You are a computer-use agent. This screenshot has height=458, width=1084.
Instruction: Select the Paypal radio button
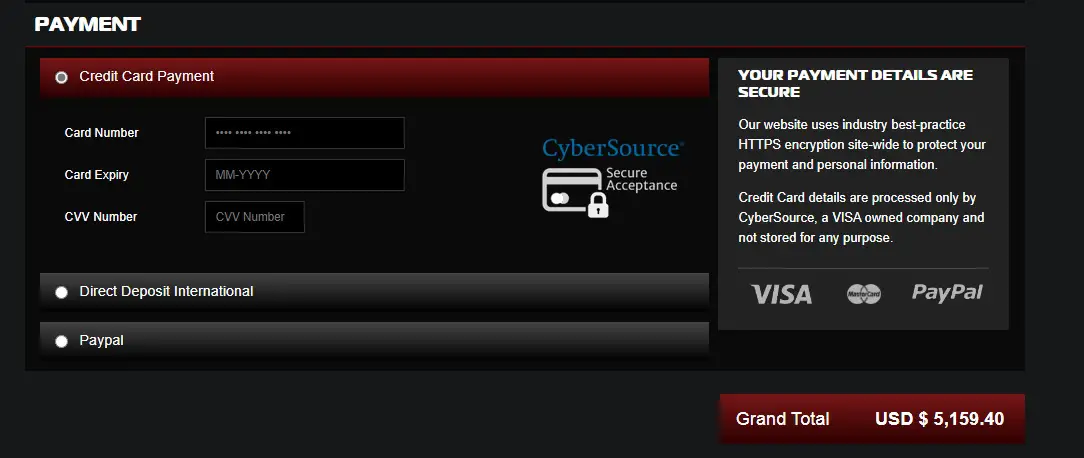tap(62, 341)
